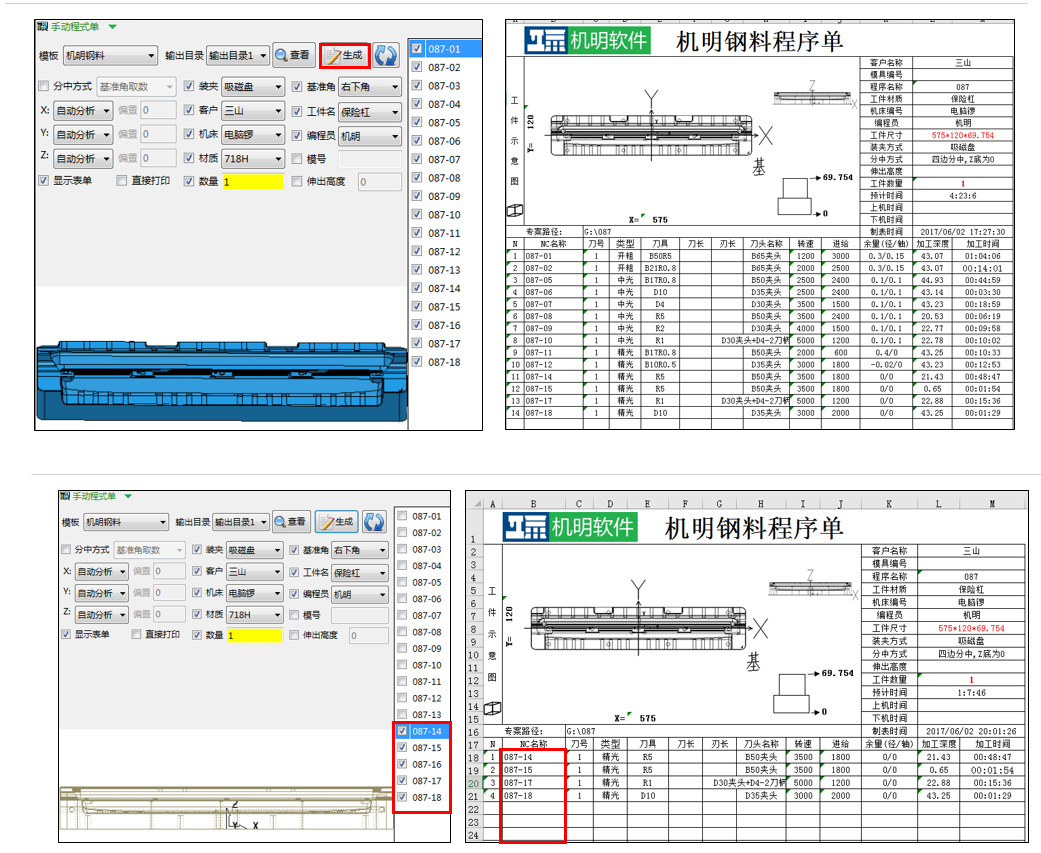
Task: Click the 机明钢料程序单 title in the upper sheet
Action: (x=760, y=42)
